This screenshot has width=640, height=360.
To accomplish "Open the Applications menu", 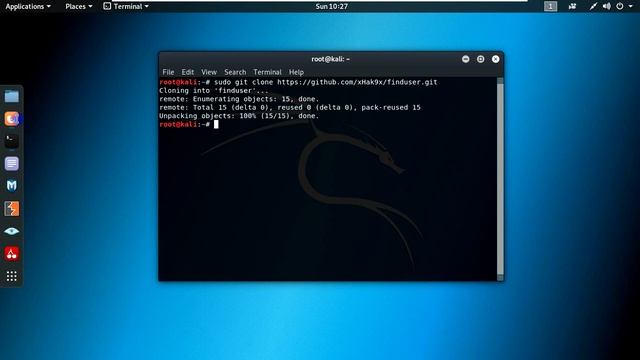I will click(28, 6).
